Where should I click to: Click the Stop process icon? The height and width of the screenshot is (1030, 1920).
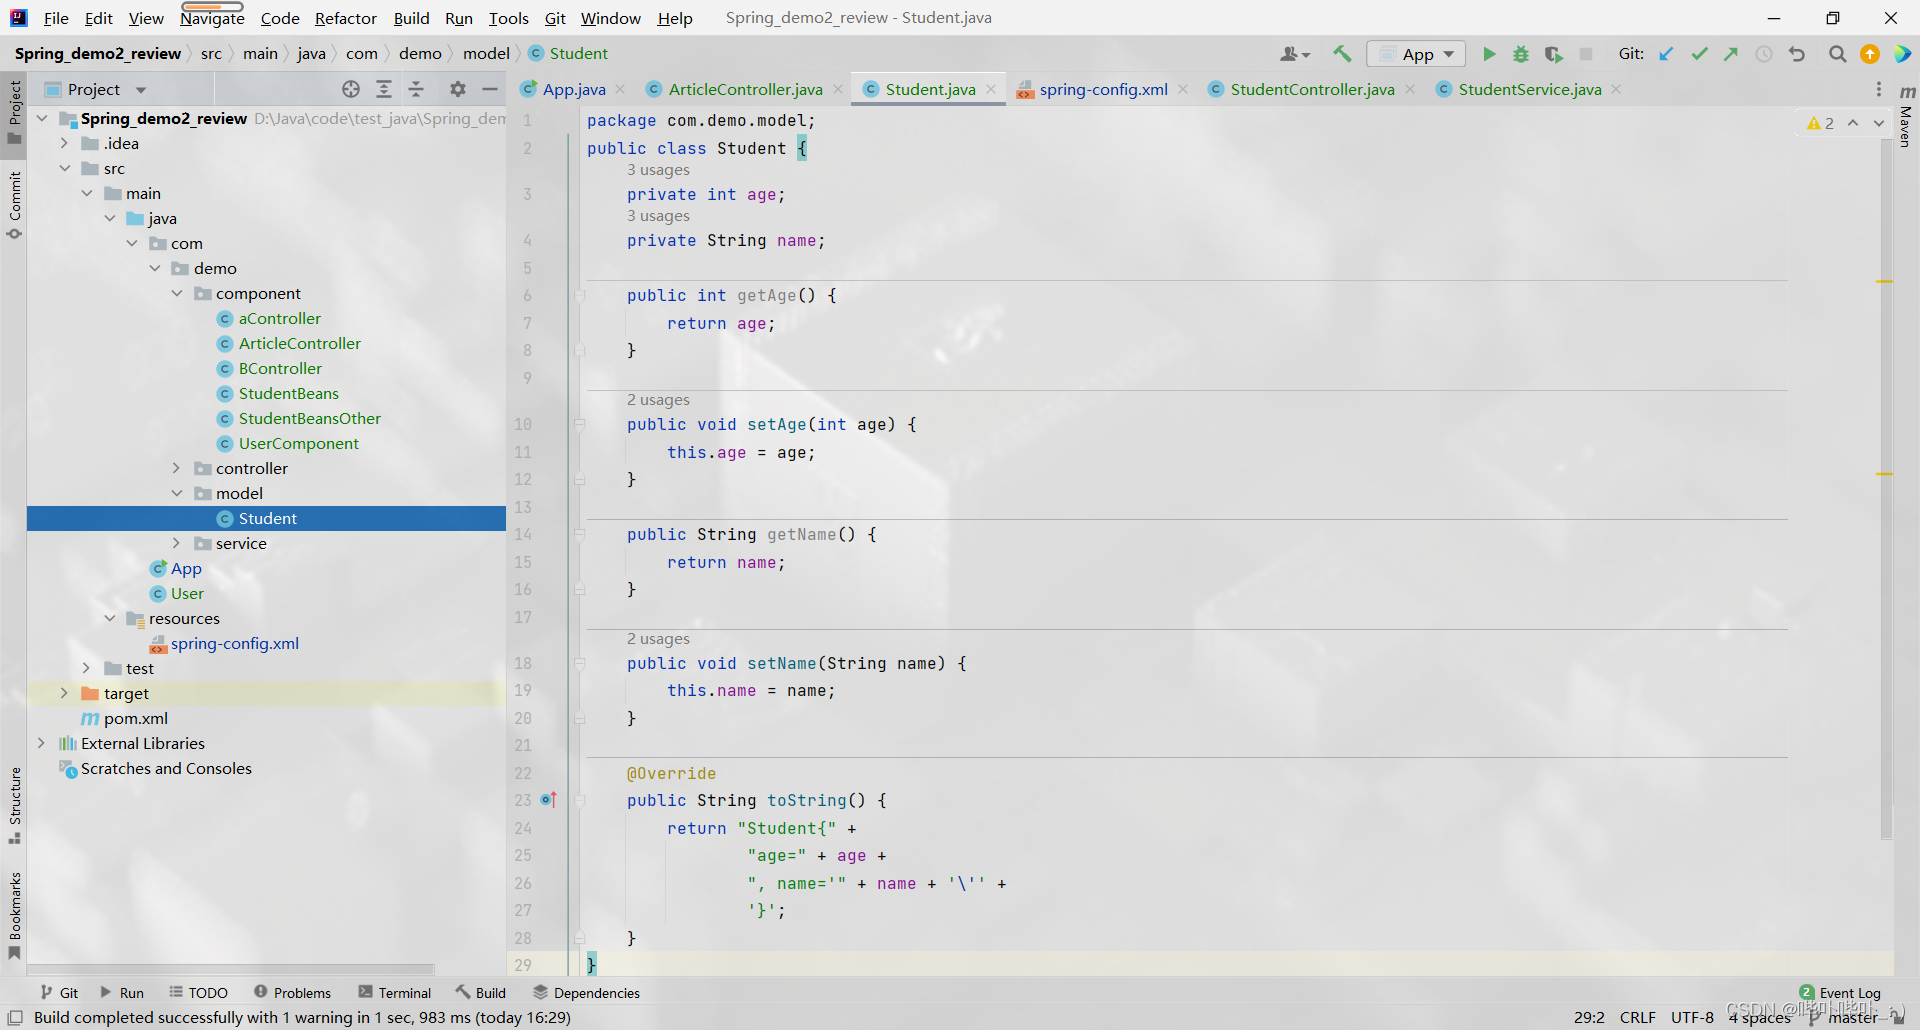(x=1586, y=54)
